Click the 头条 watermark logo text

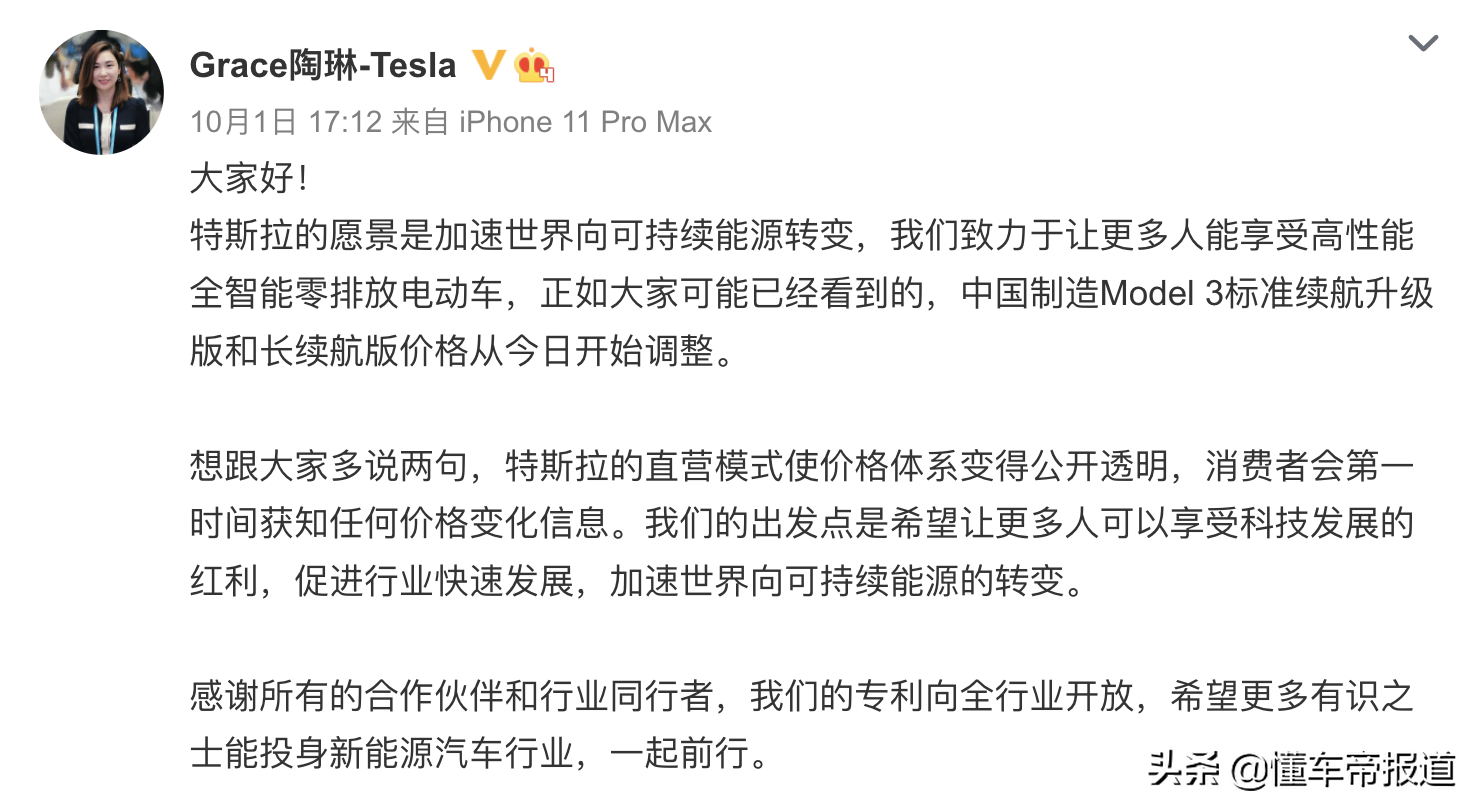pyautogui.click(x=1185, y=770)
